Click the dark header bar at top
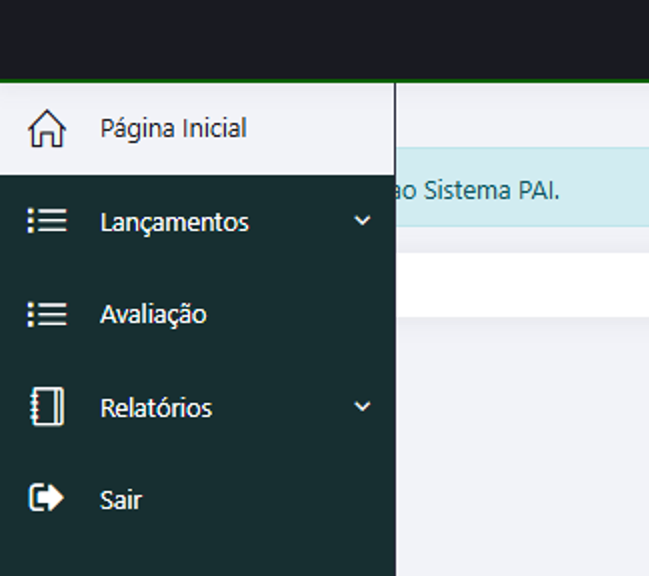The width and height of the screenshot is (649, 576). coord(324,40)
